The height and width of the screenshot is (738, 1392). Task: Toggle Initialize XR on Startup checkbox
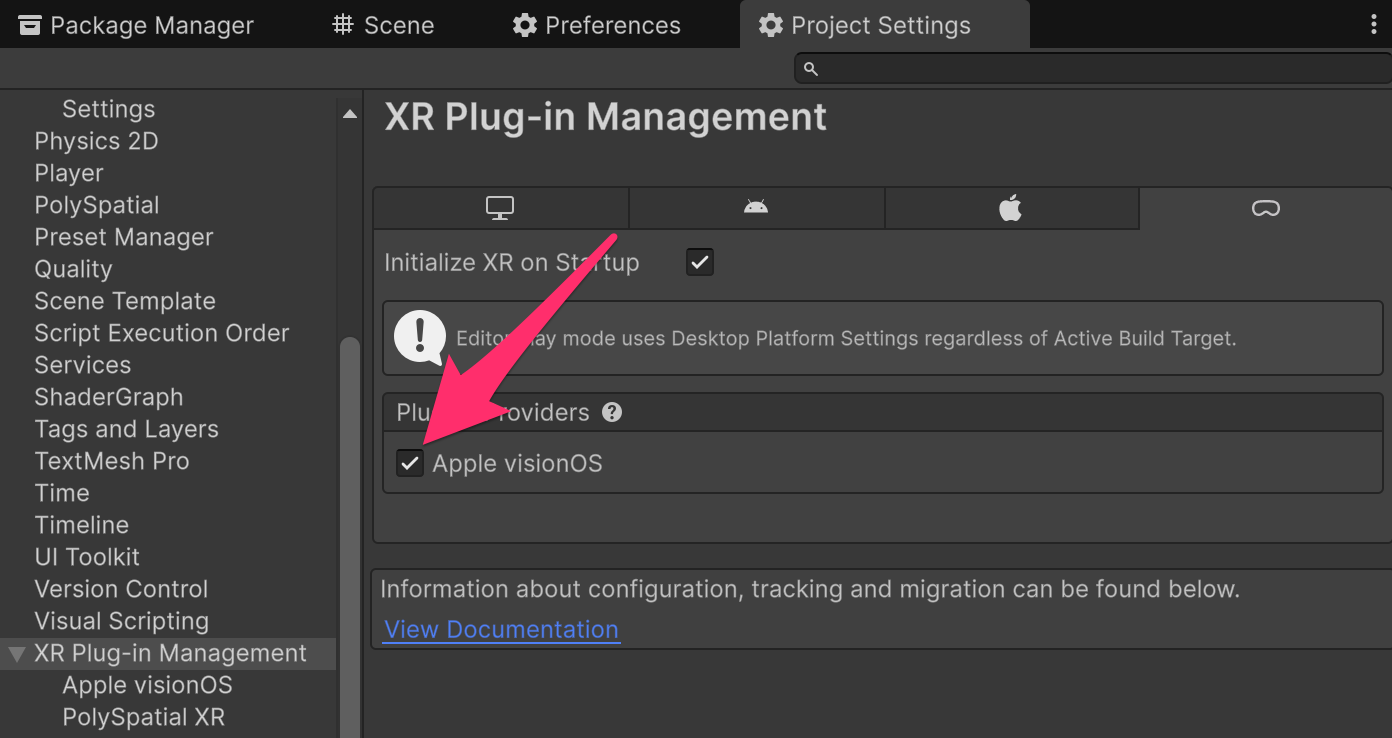pyautogui.click(x=699, y=263)
